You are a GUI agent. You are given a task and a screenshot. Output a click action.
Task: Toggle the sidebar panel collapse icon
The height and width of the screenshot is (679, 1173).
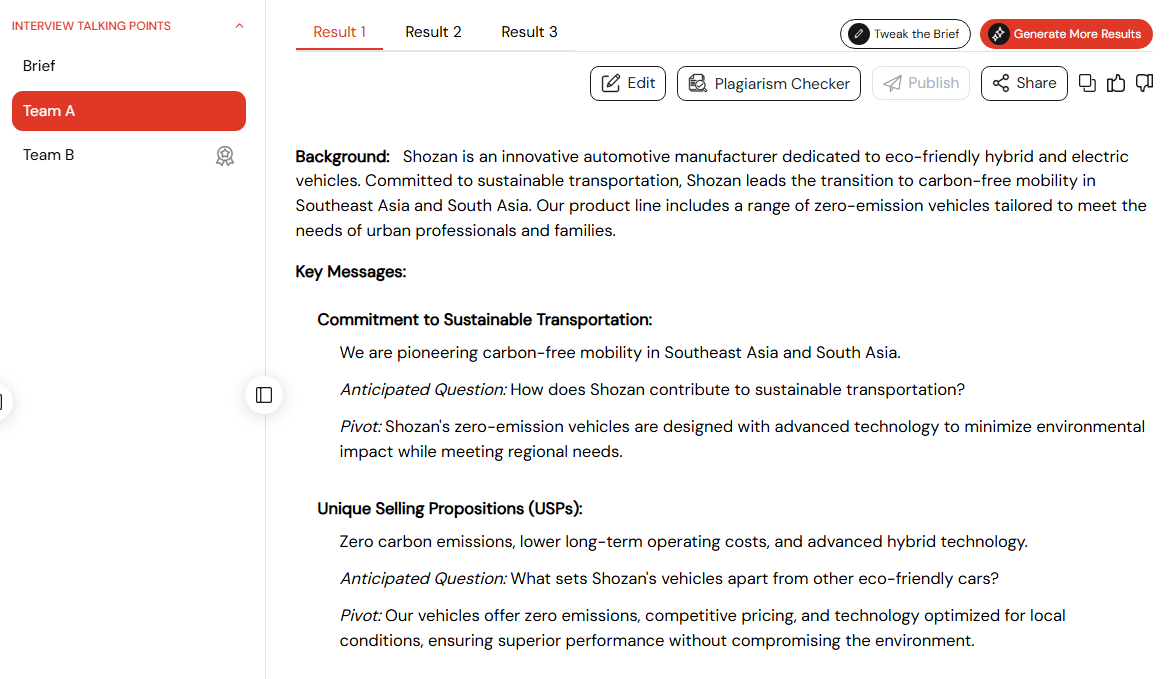coord(264,395)
